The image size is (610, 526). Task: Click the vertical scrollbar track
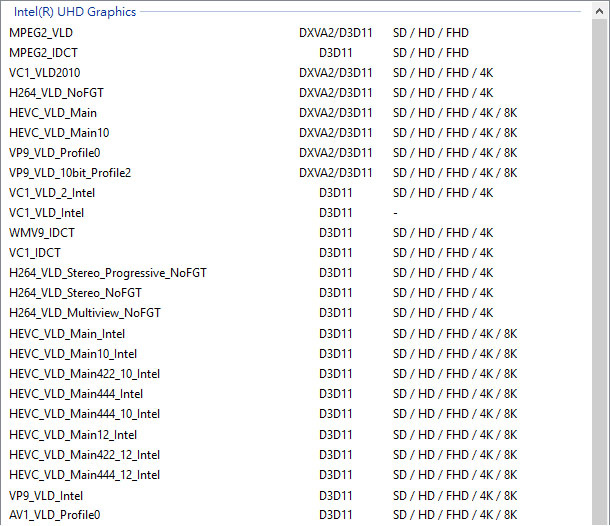point(599,272)
